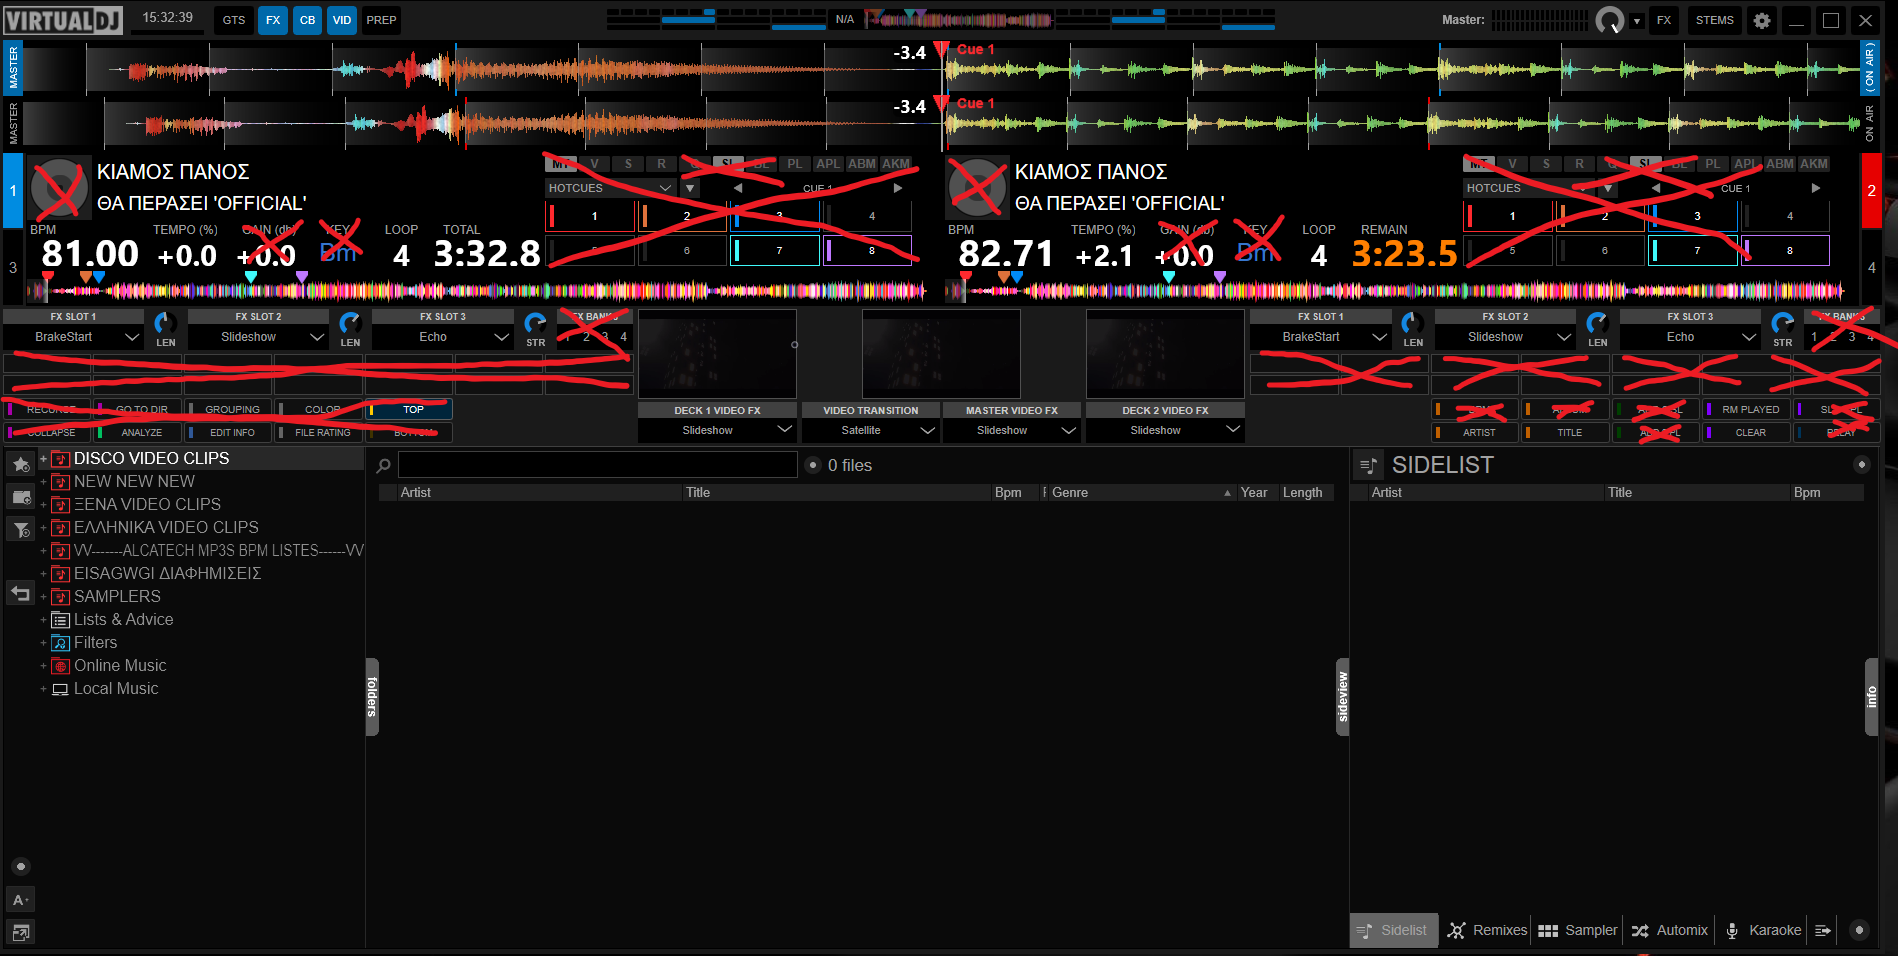
Task: Open the master headphone dropdown arrow
Action: (x=1637, y=21)
